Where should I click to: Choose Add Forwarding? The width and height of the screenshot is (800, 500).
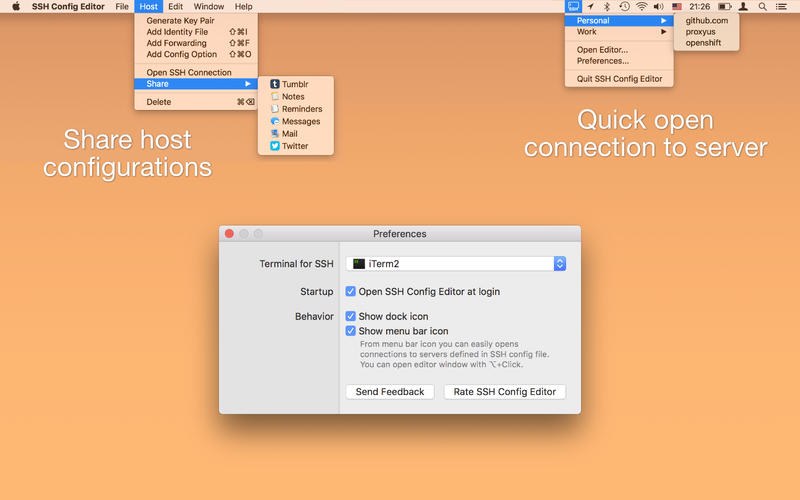tap(196, 43)
